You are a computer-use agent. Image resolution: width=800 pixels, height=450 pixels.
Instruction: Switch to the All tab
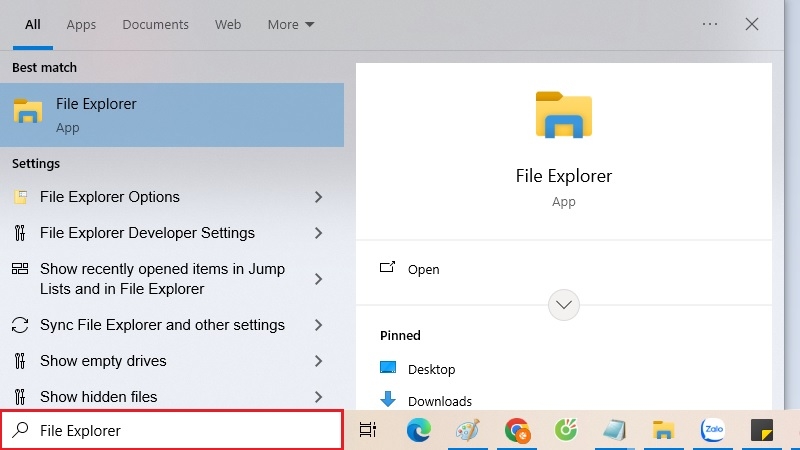[x=33, y=24]
